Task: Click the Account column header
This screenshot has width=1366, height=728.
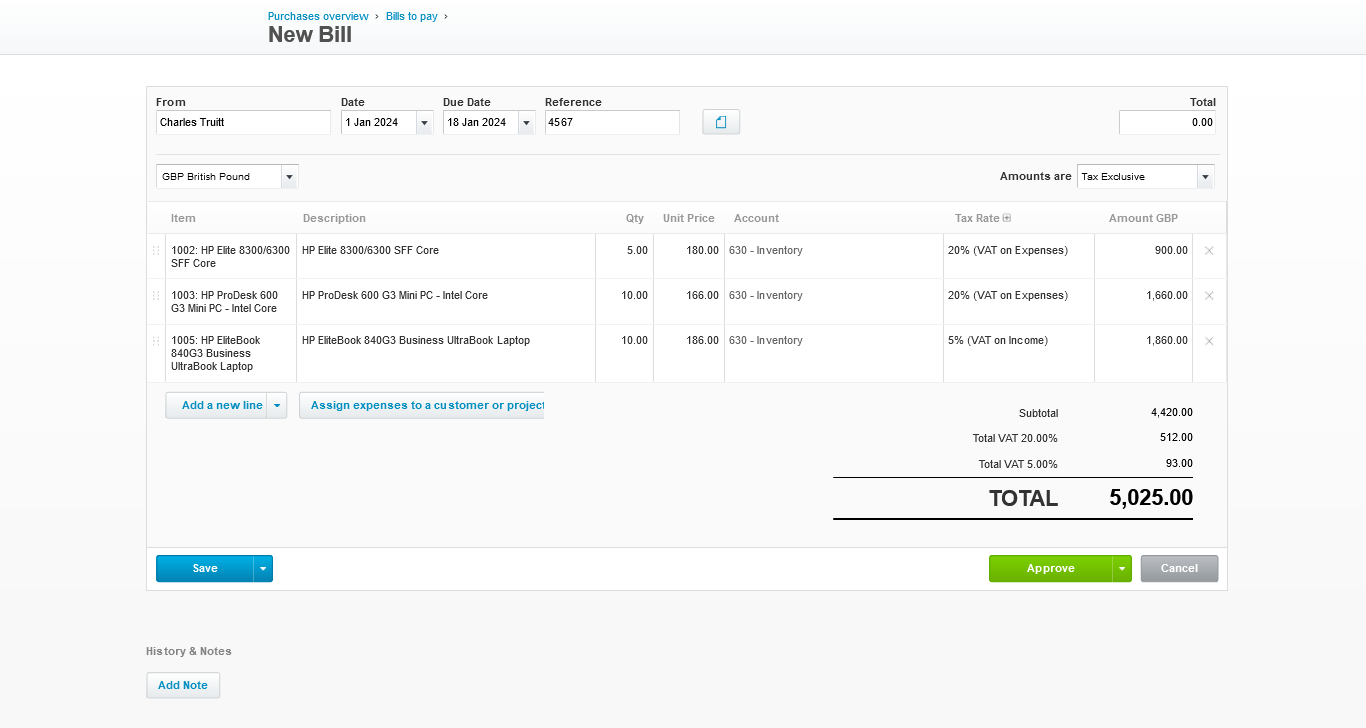Action: click(x=756, y=218)
